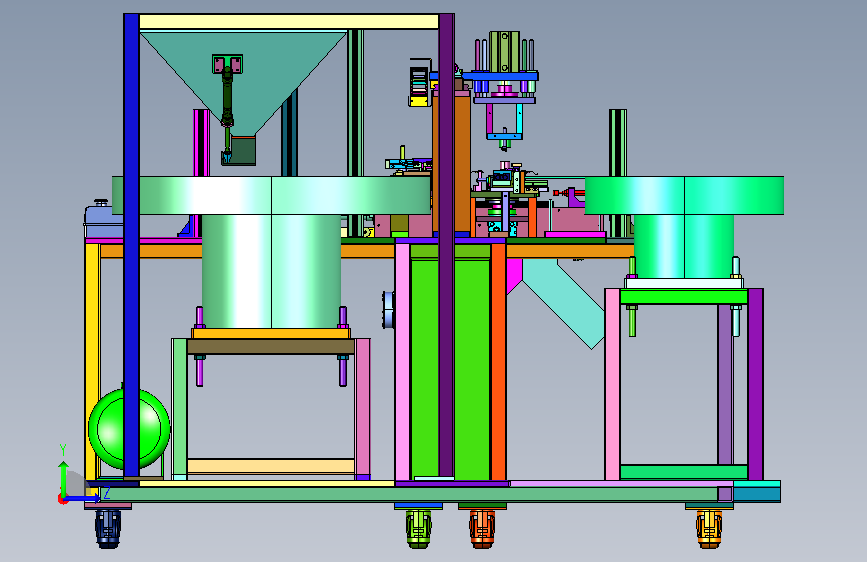Click the green Y axis arrow of the triad
Screen dimensions: 867x562
tap(63, 477)
